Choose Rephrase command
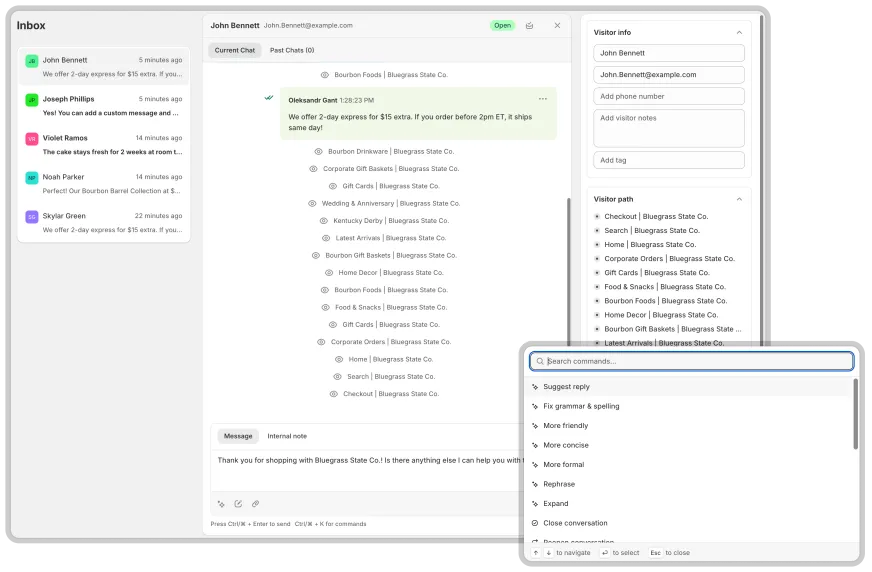The height and width of the screenshot is (572, 872). (688, 484)
